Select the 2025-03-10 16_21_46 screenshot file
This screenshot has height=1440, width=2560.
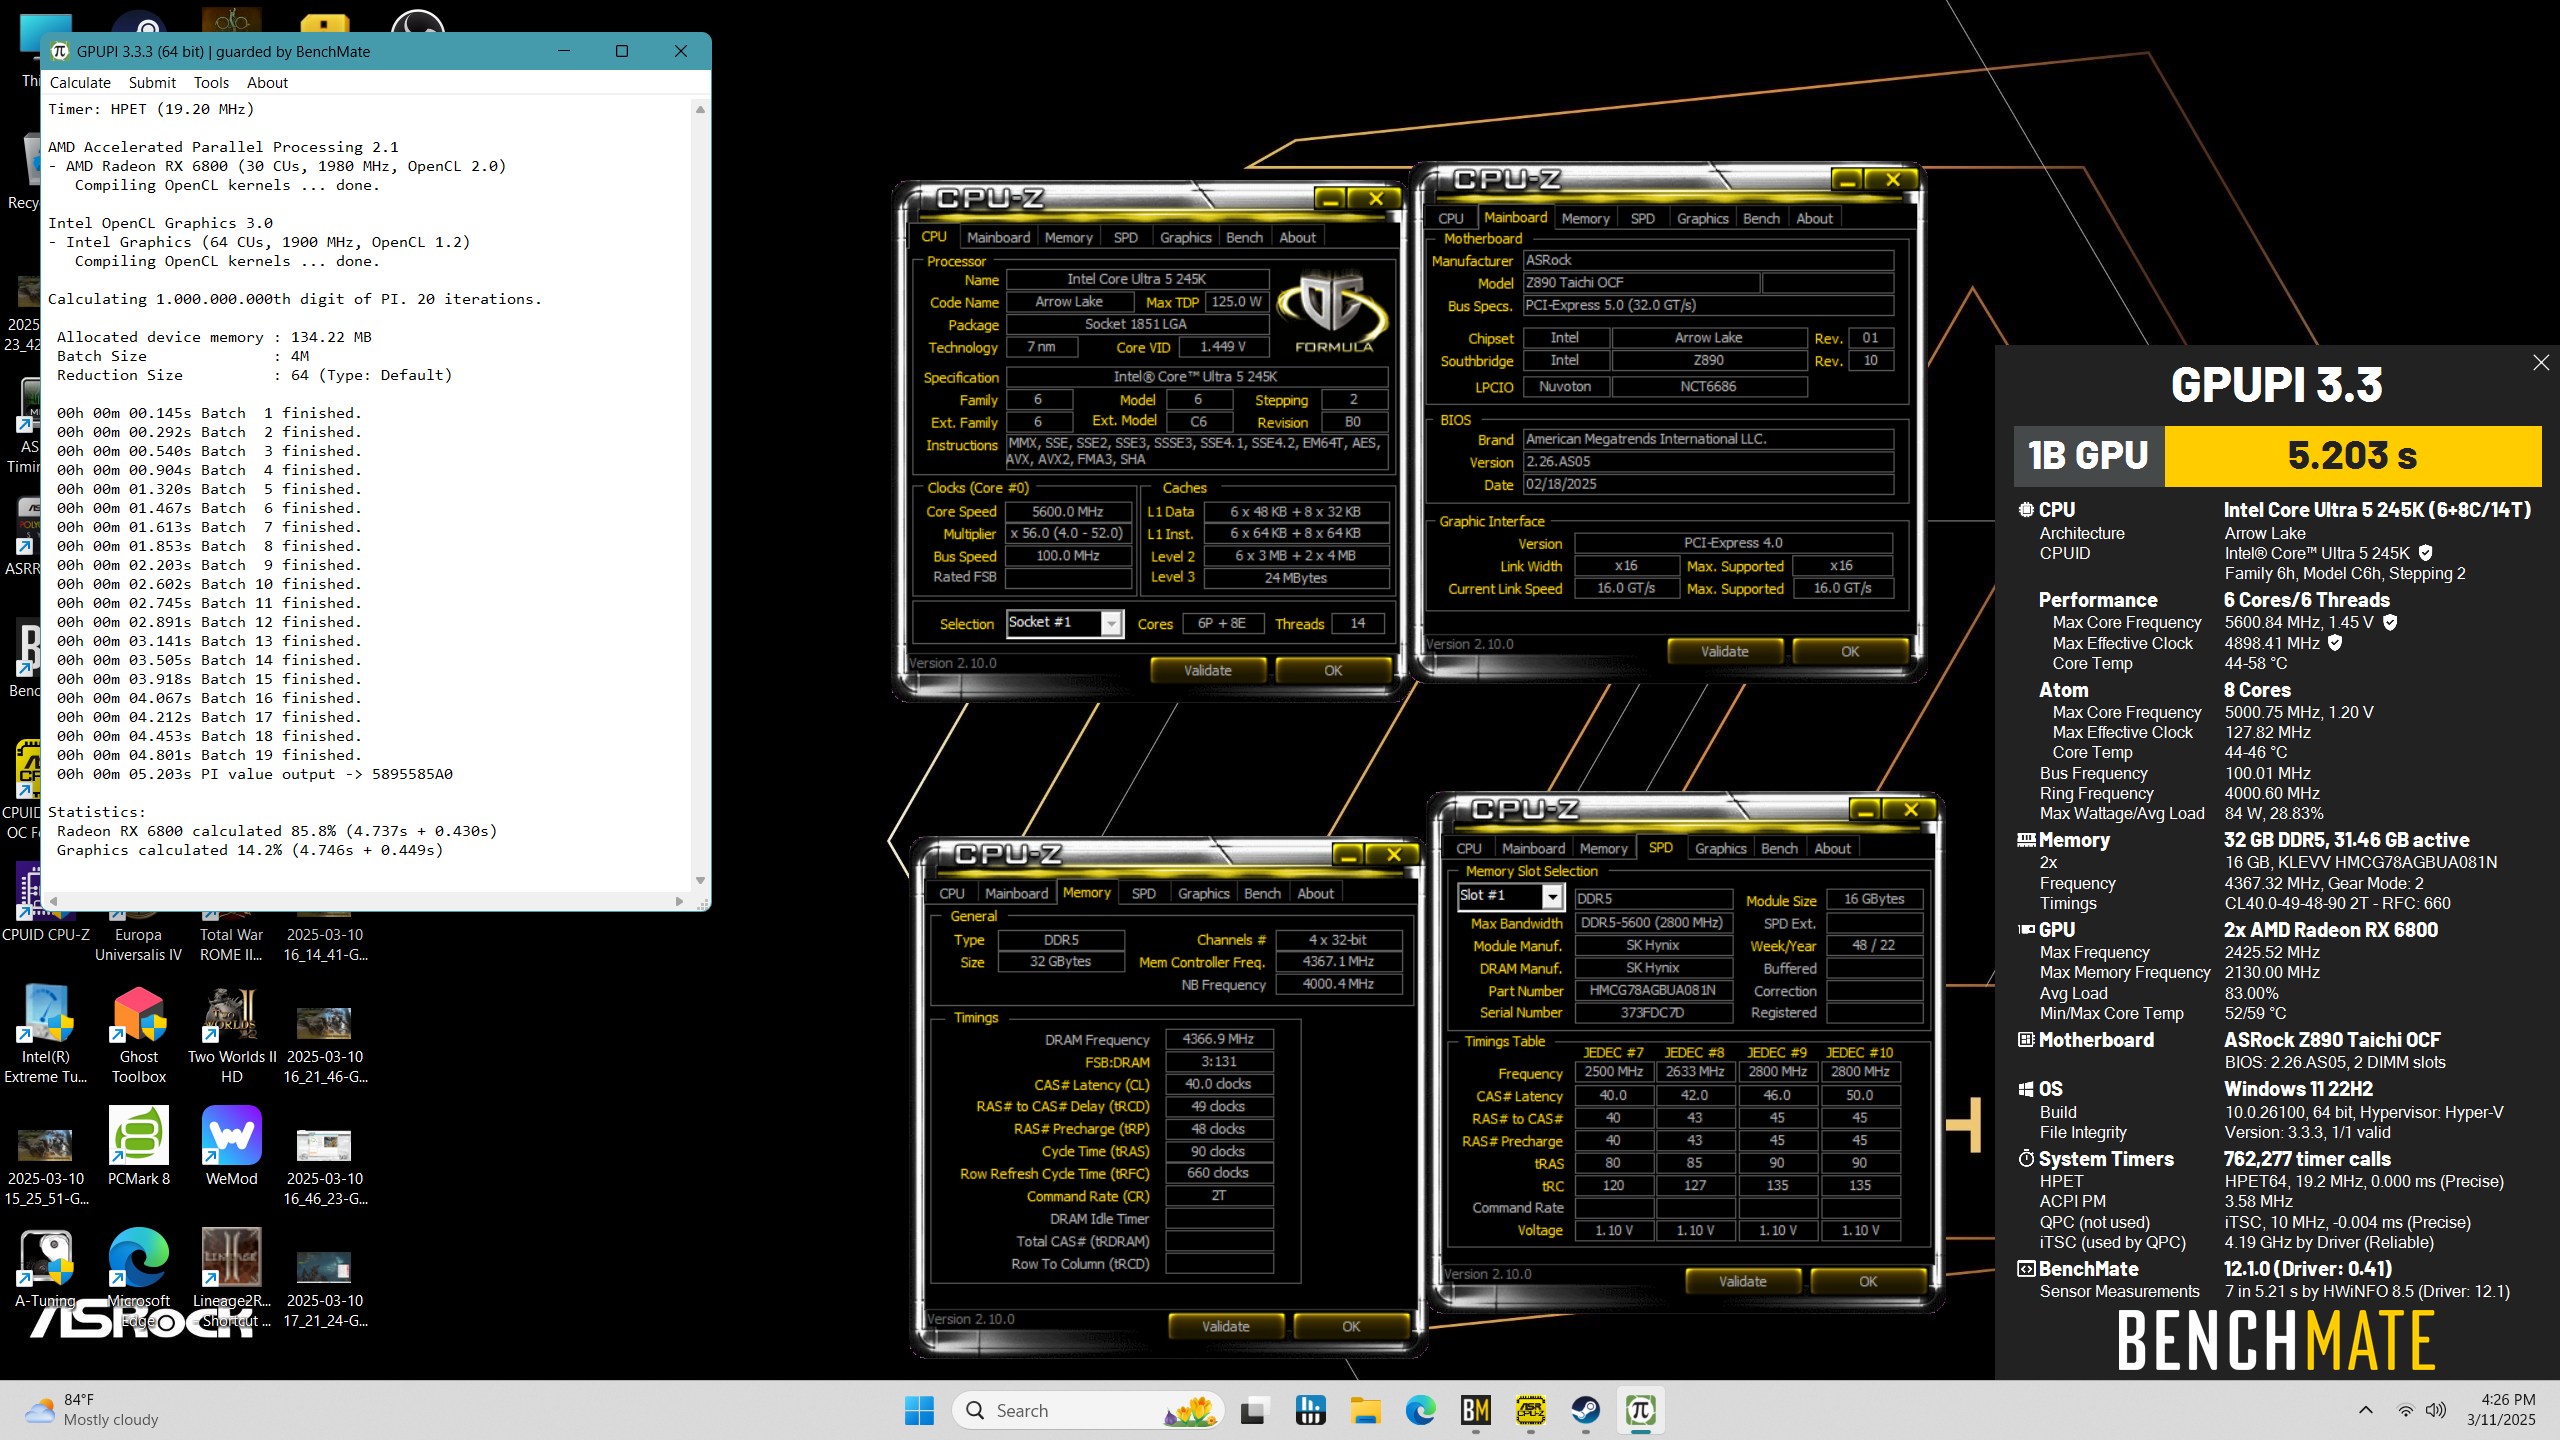pyautogui.click(x=325, y=1046)
